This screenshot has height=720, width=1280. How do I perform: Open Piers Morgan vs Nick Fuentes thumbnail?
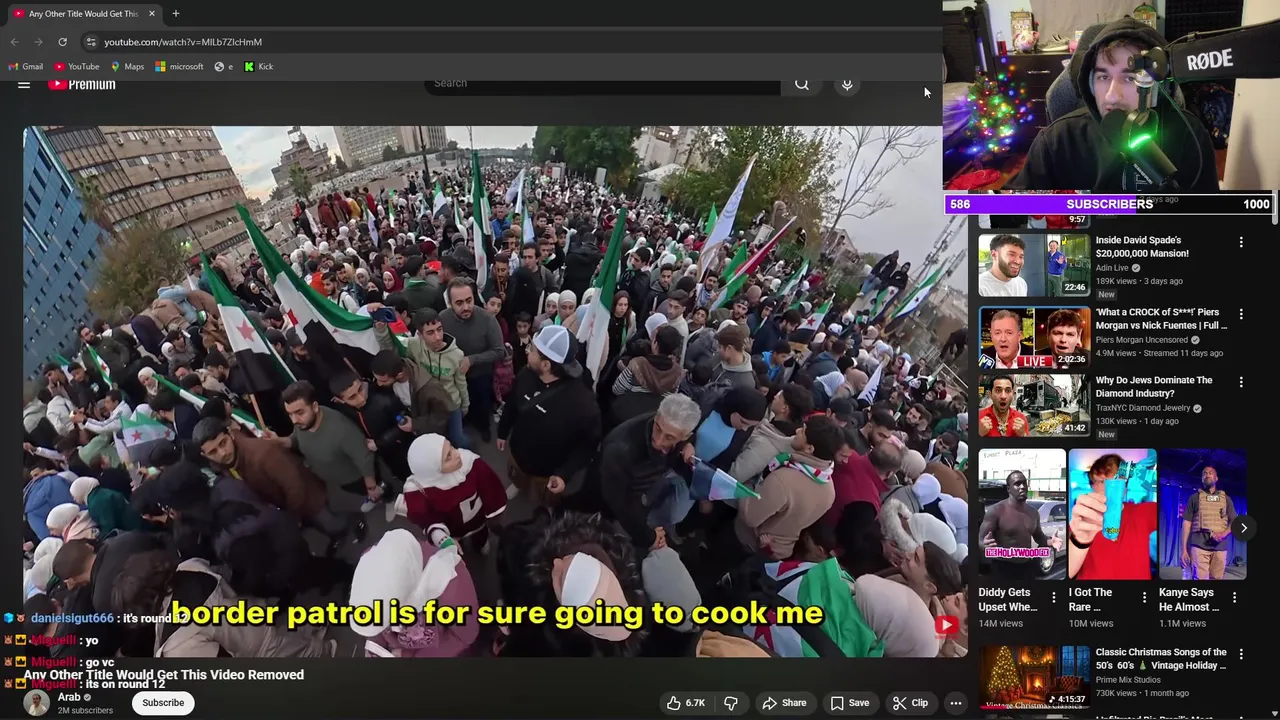(x=1034, y=338)
